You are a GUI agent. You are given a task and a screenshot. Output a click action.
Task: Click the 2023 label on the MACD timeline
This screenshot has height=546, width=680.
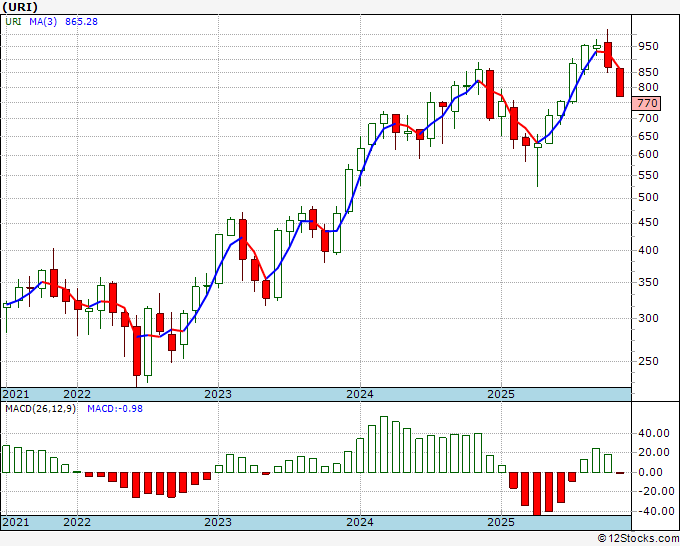pyautogui.click(x=218, y=522)
